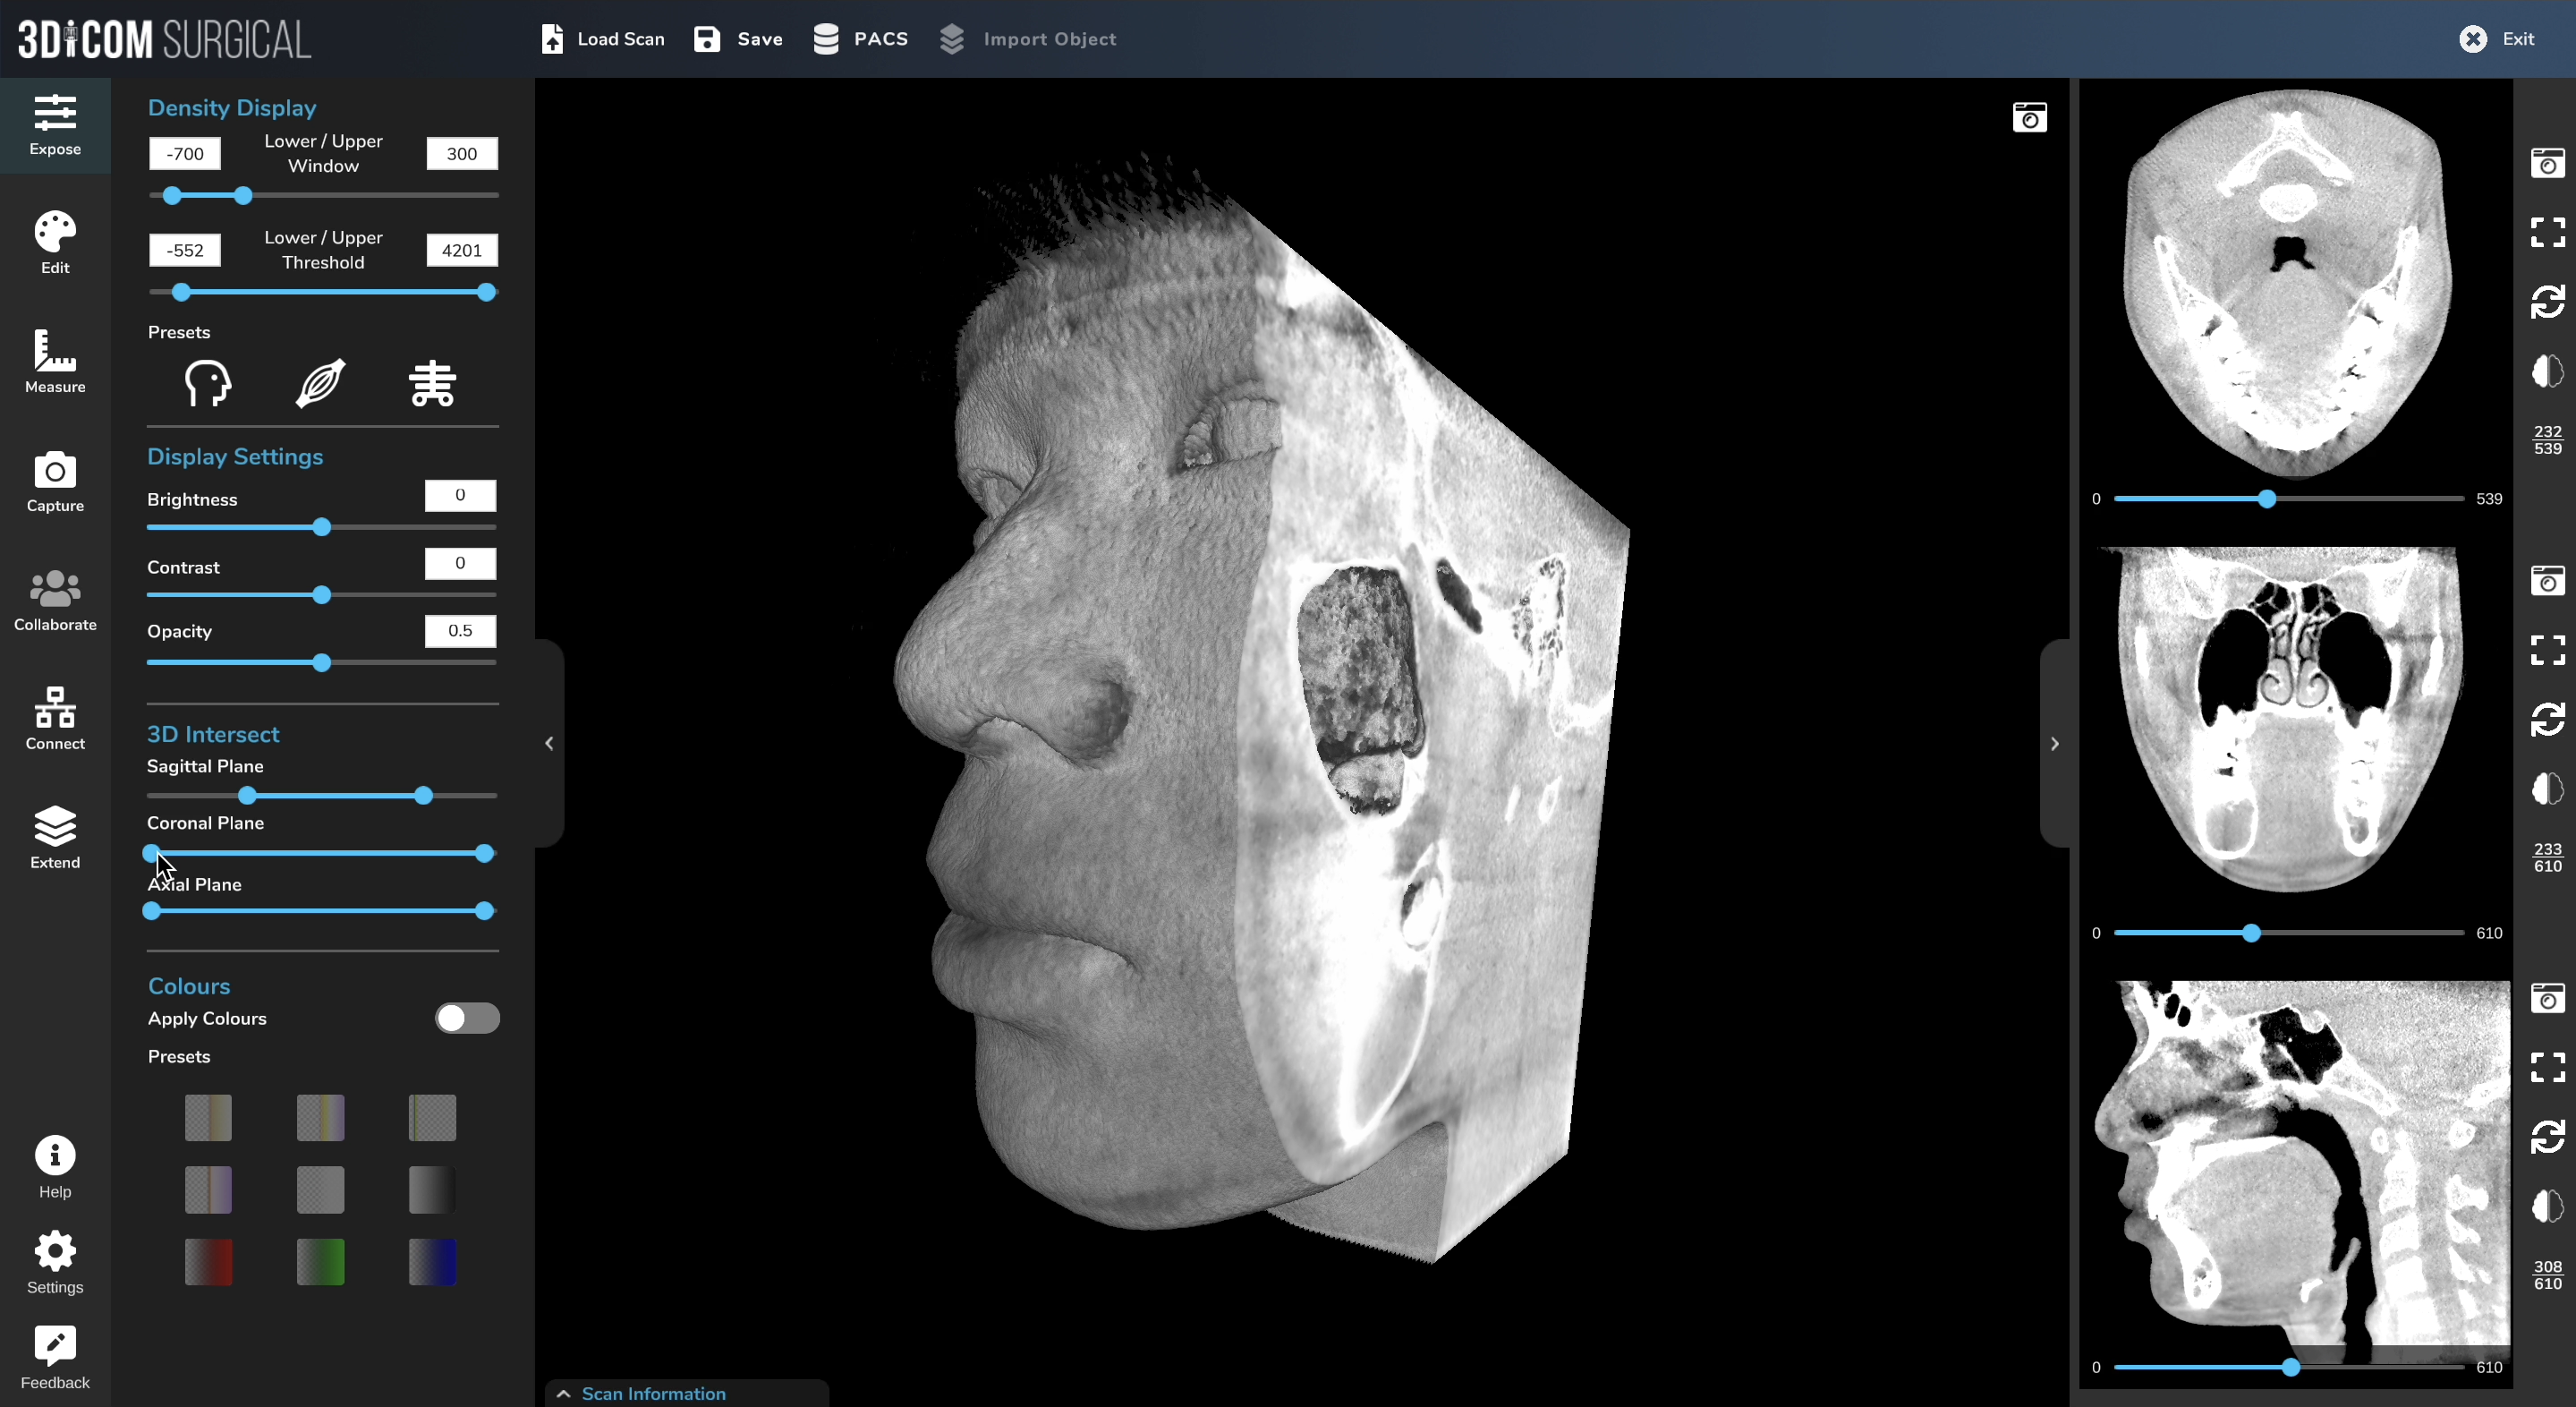Open the PACS menu

click(860, 39)
